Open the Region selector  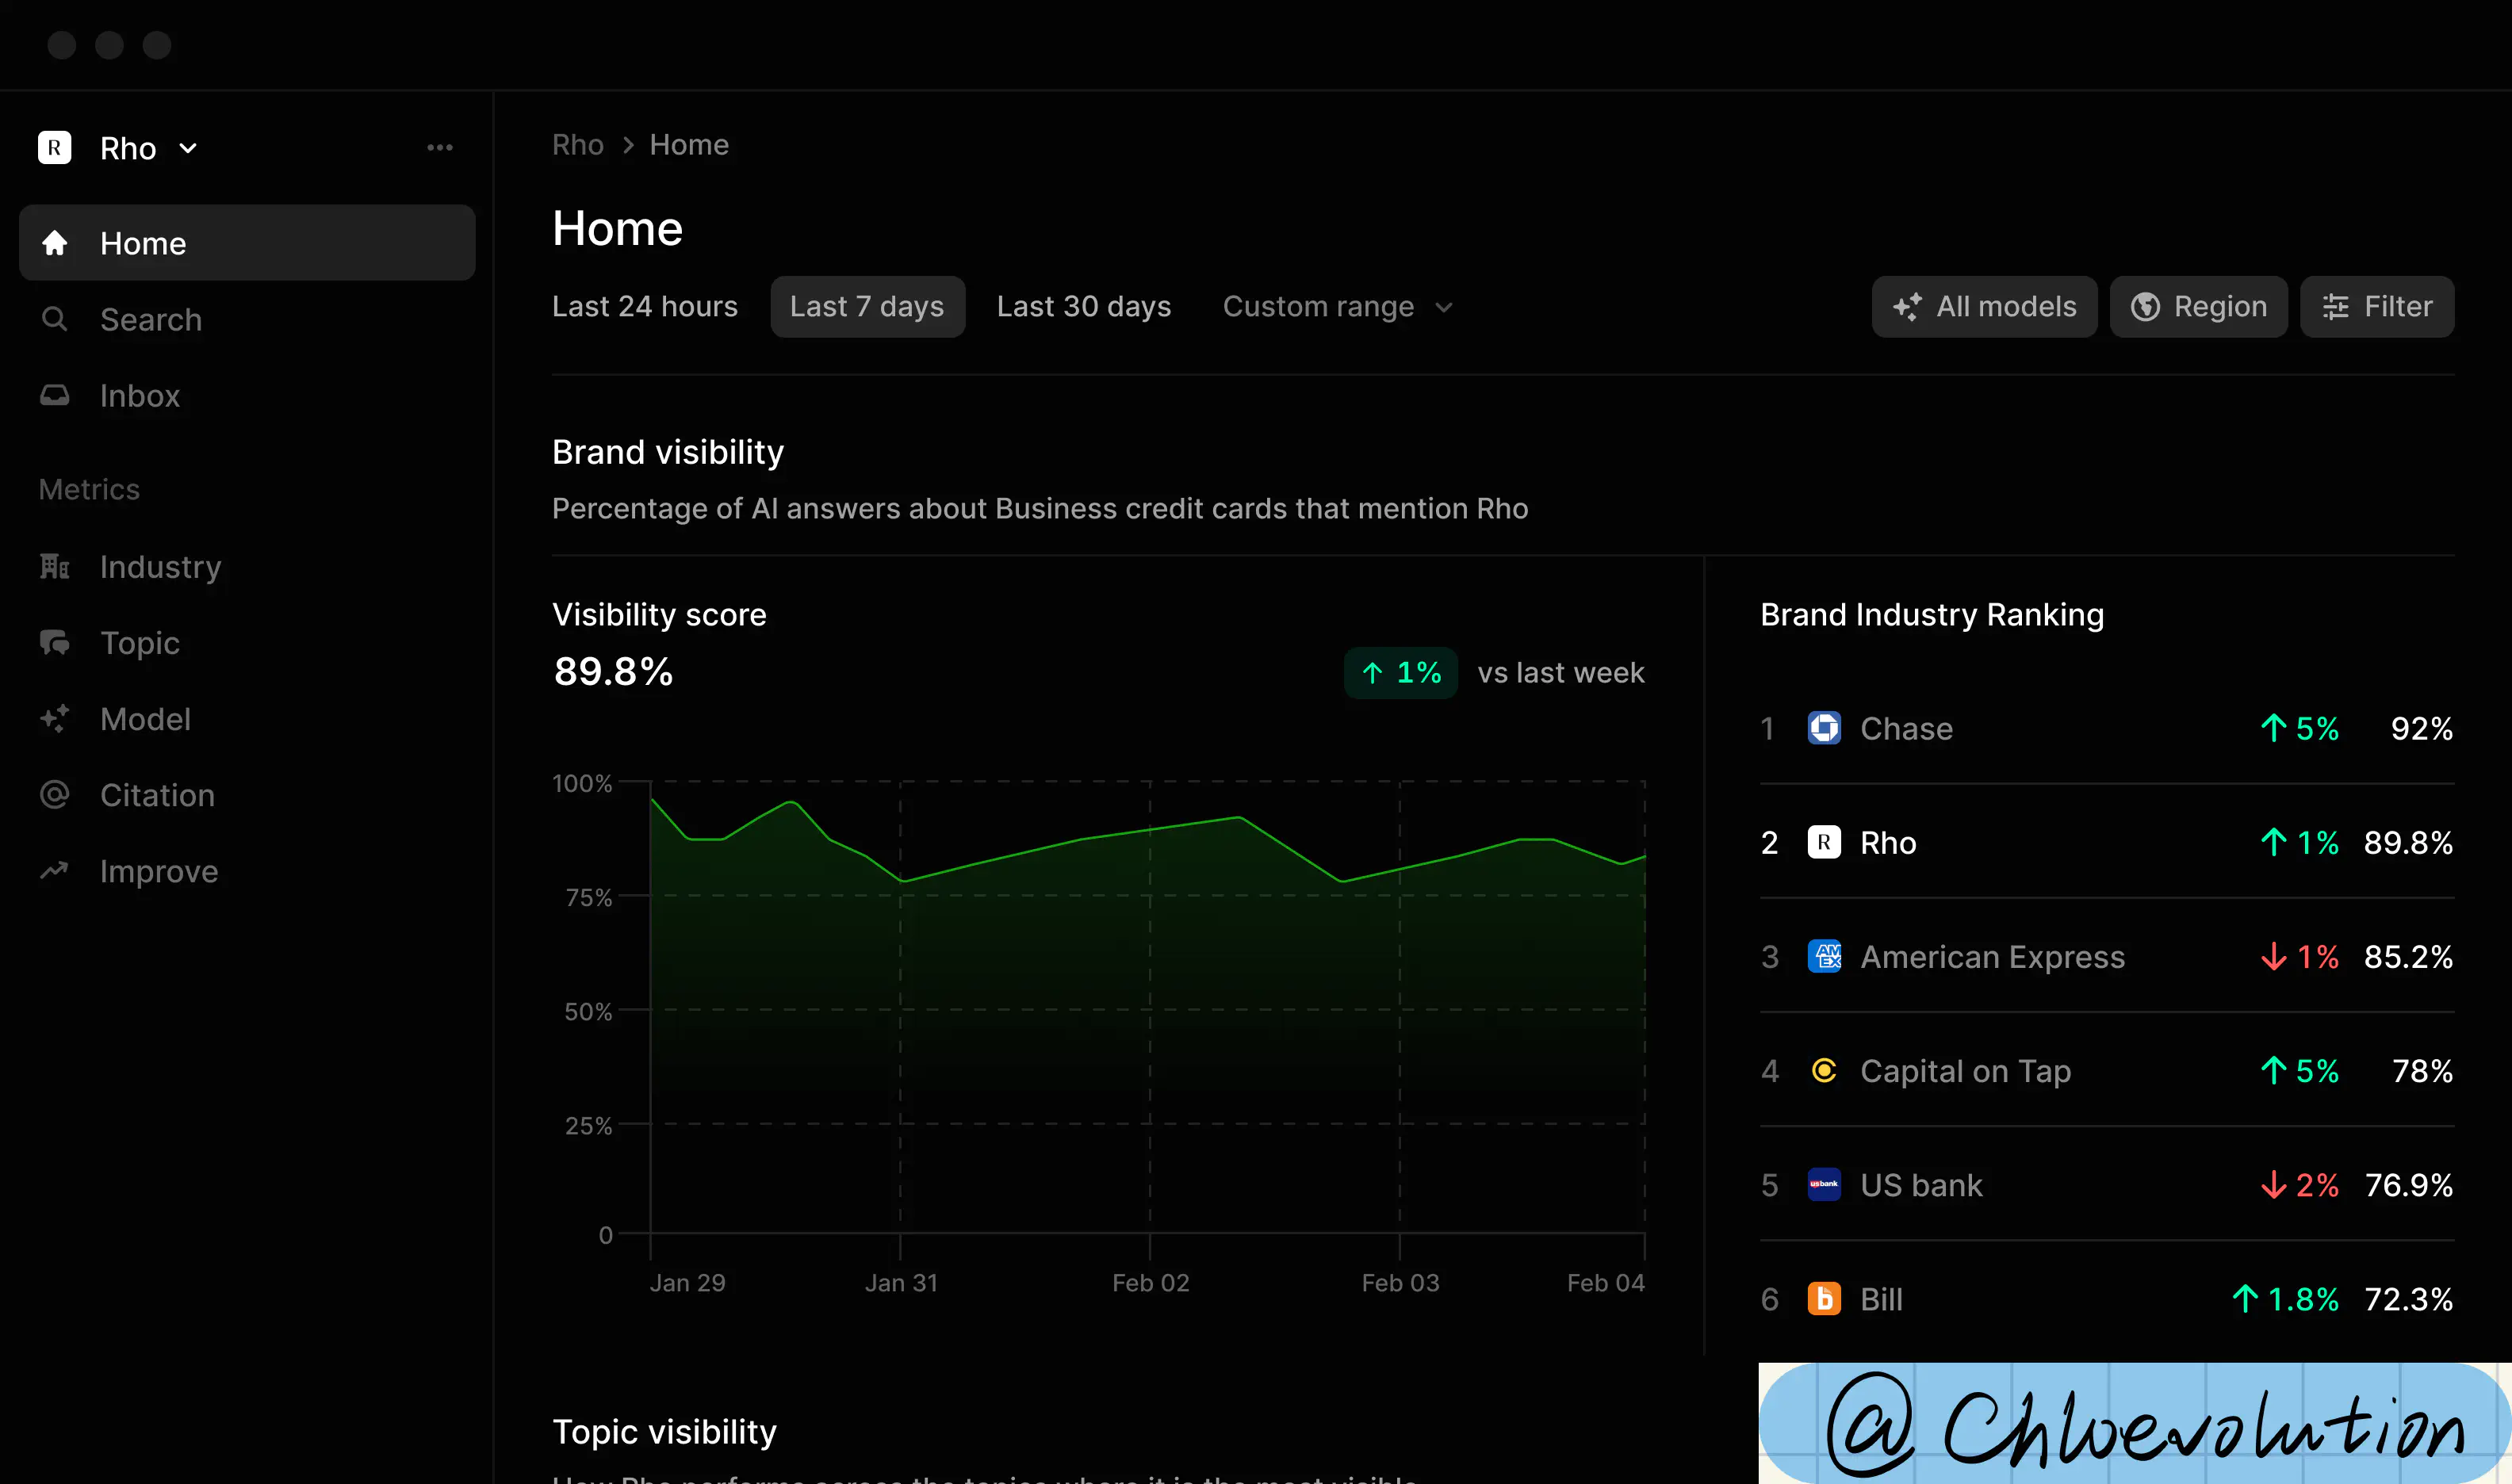pyautogui.click(x=2198, y=306)
